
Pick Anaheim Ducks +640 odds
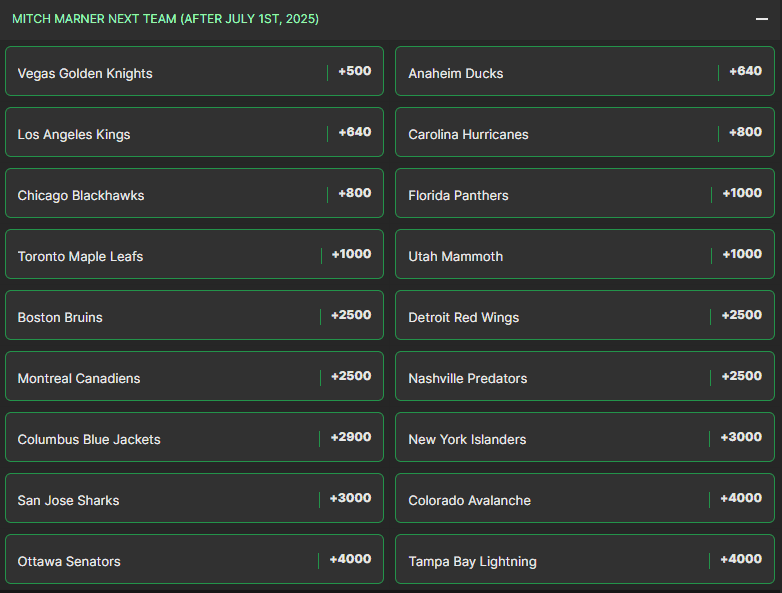[x=584, y=72]
